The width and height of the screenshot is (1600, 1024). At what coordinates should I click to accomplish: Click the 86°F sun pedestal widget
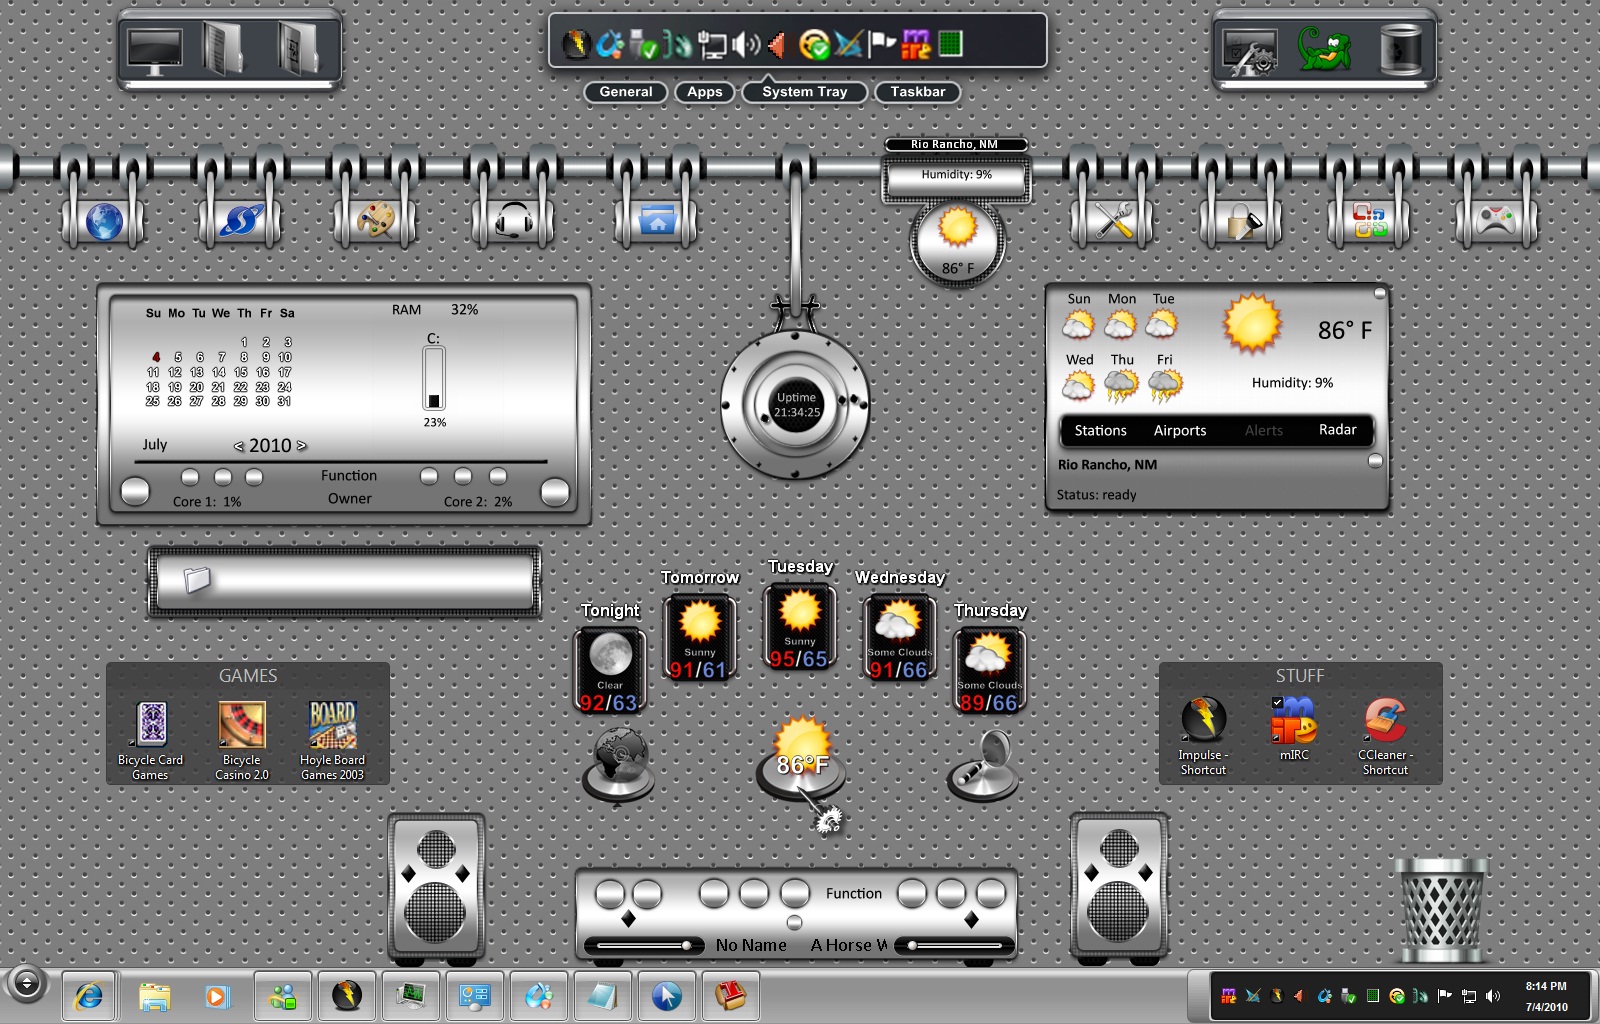pyautogui.click(x=801, y=758)
